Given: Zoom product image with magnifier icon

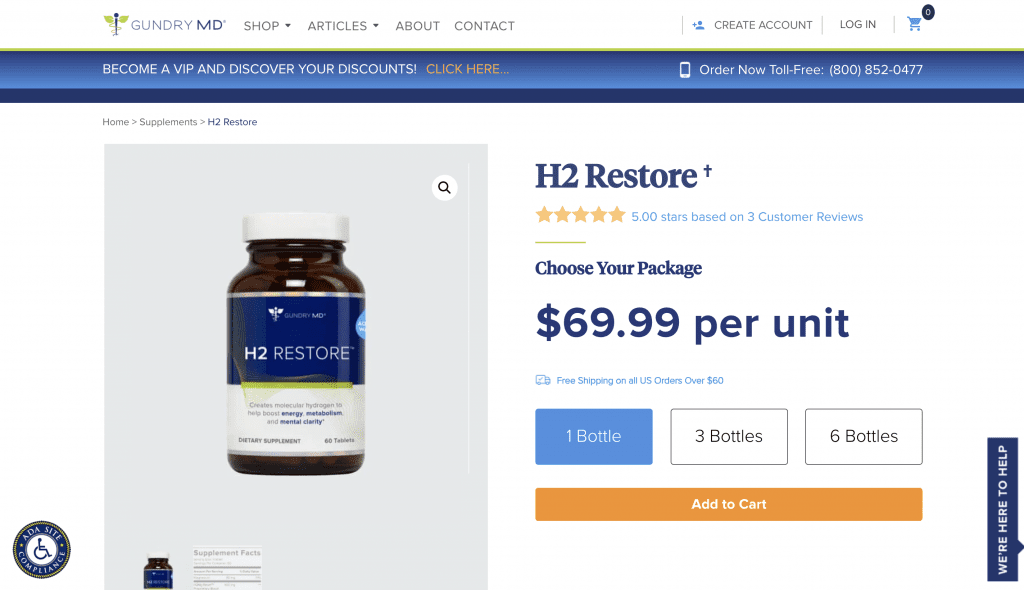Looking at the screenshot, I should [444, 188].
